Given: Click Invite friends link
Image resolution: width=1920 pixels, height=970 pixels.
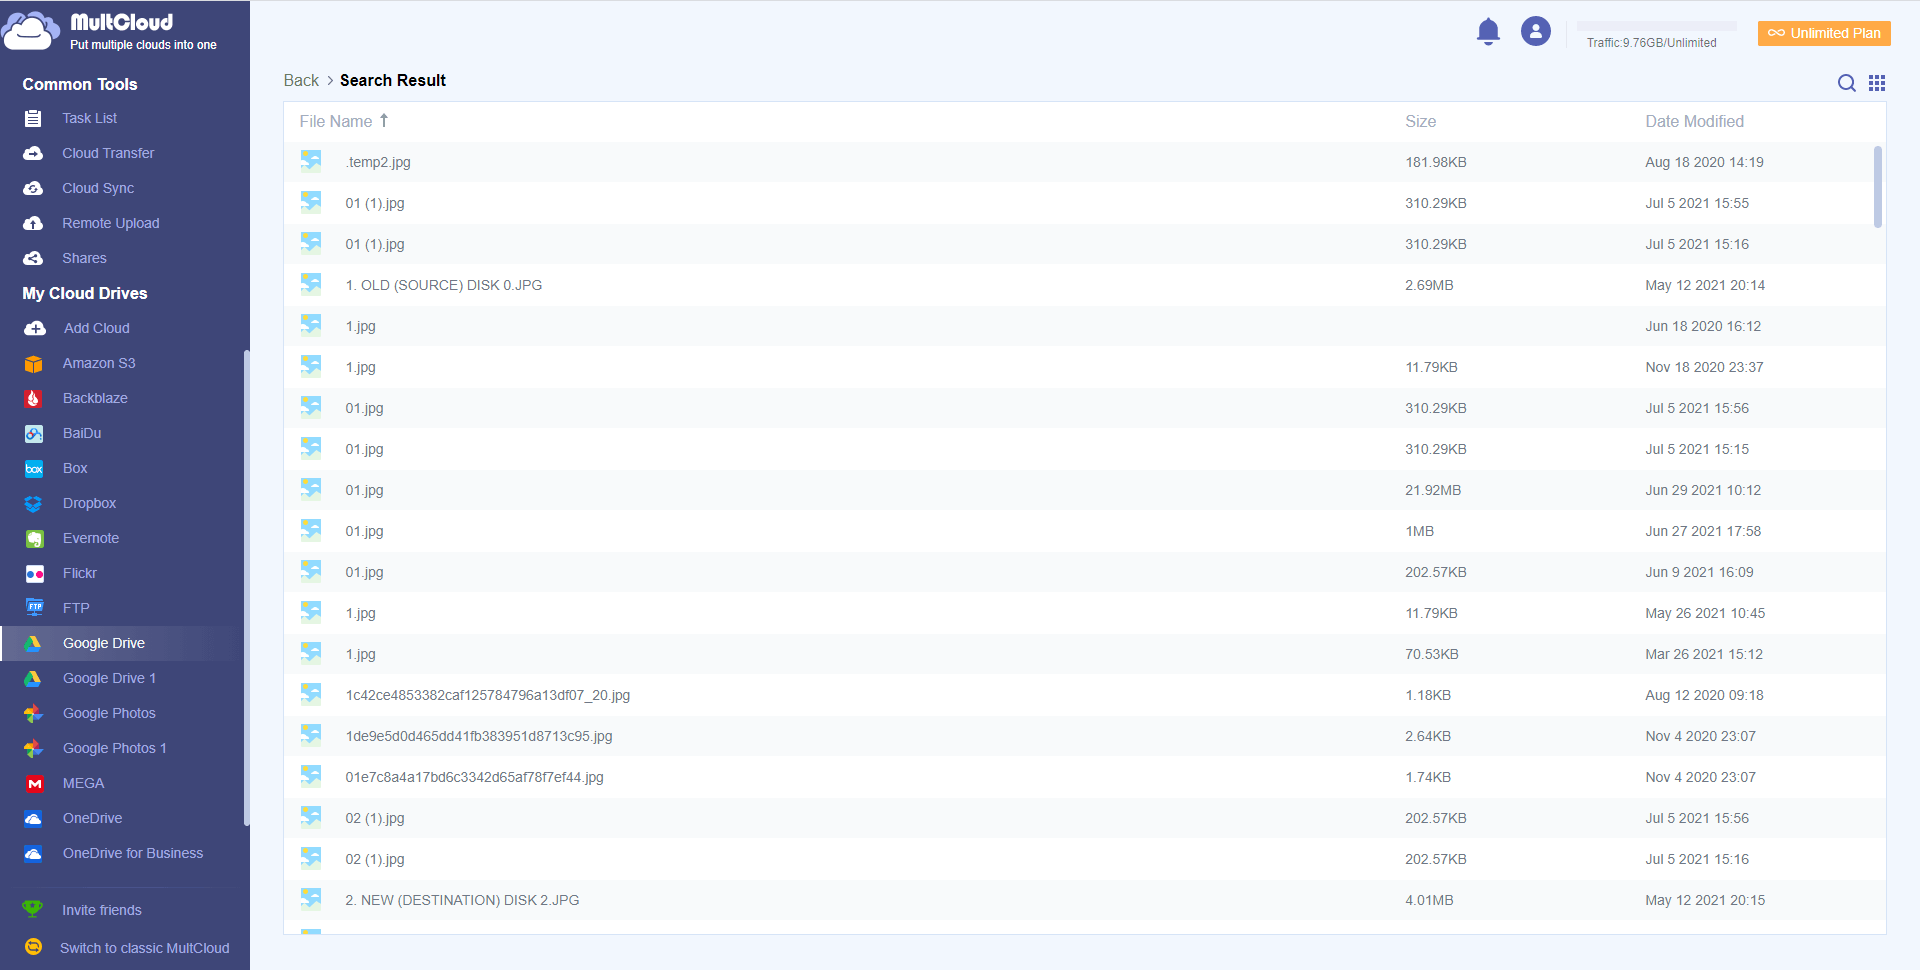Looking at the screenshot, I should (x=102, y=910).
